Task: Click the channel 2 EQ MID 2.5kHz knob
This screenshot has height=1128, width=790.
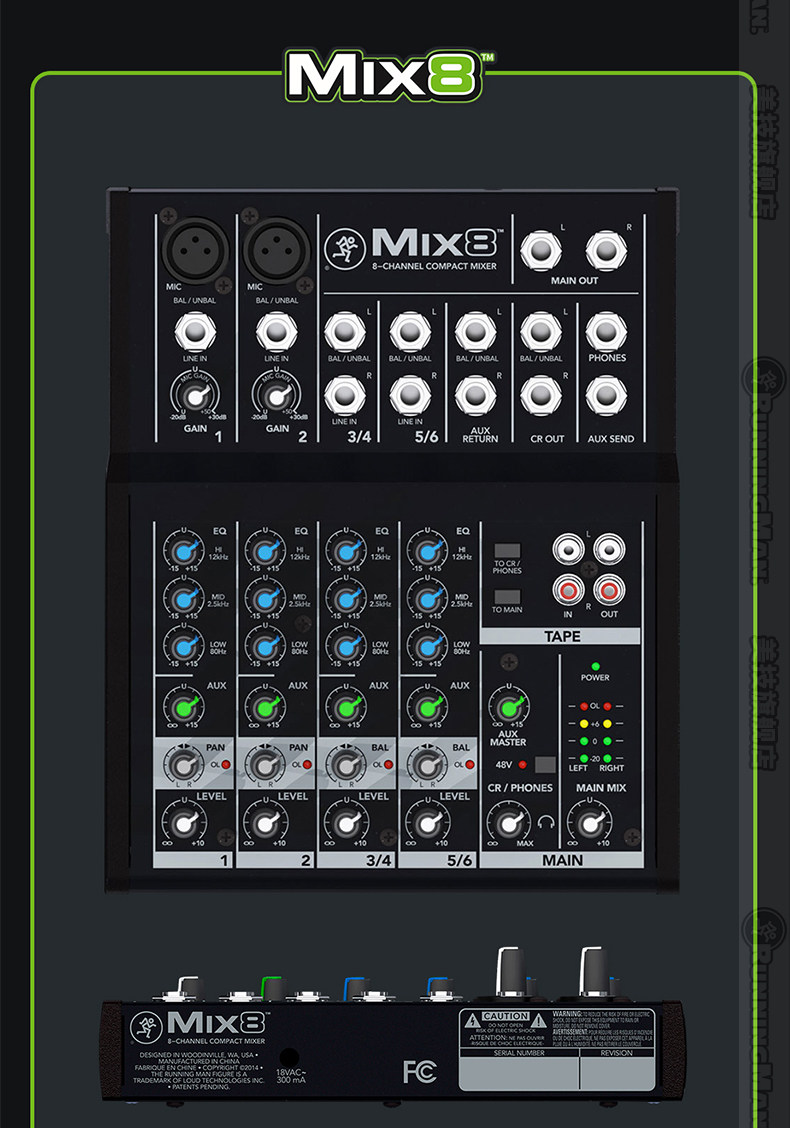Action: 265,599
